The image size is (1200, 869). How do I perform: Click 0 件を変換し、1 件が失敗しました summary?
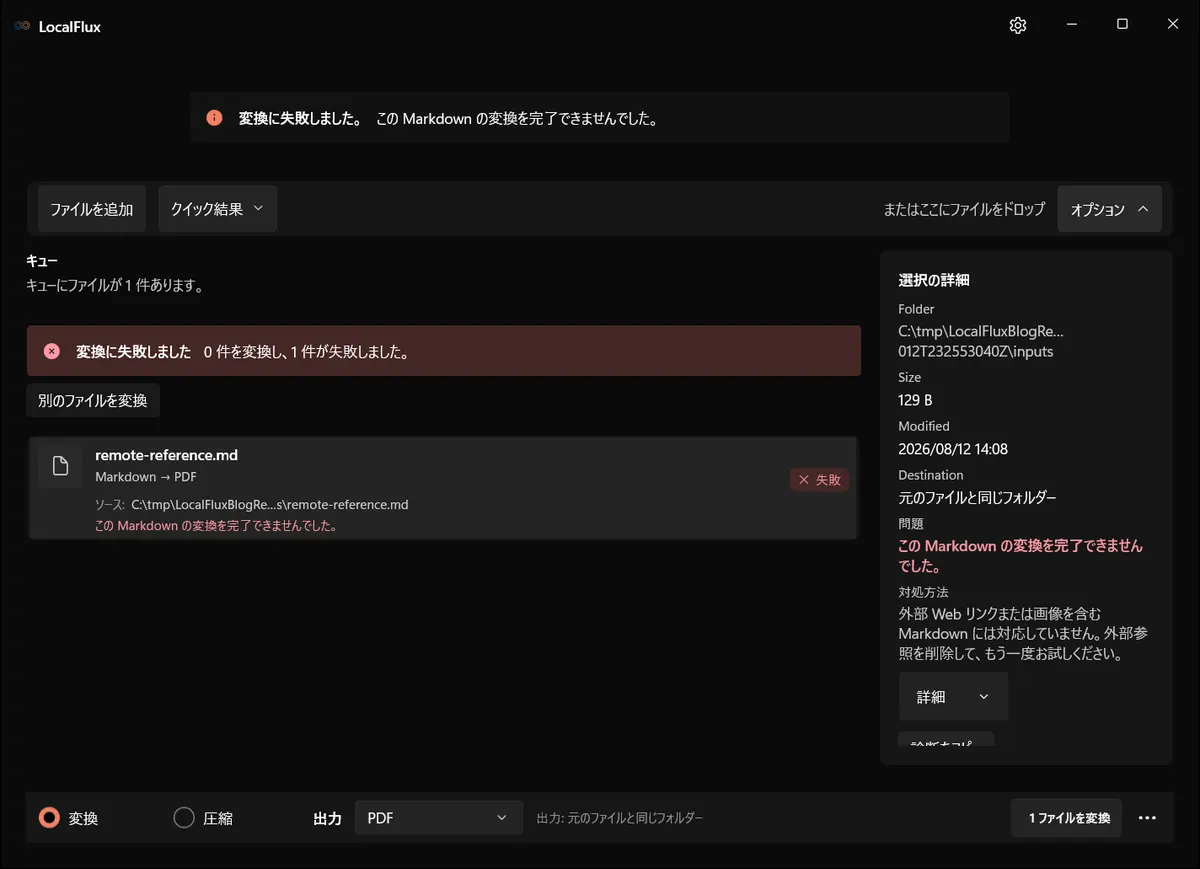pyautogui.click(x=306, y=351)
